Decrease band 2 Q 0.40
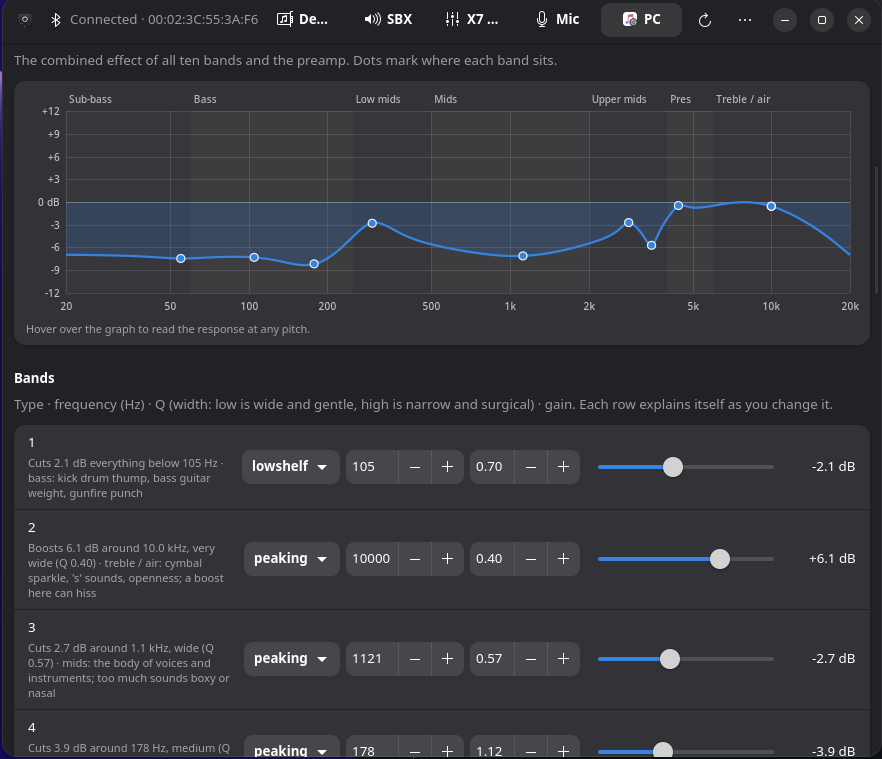Screen dimensions: 882x759 (531, 559)
